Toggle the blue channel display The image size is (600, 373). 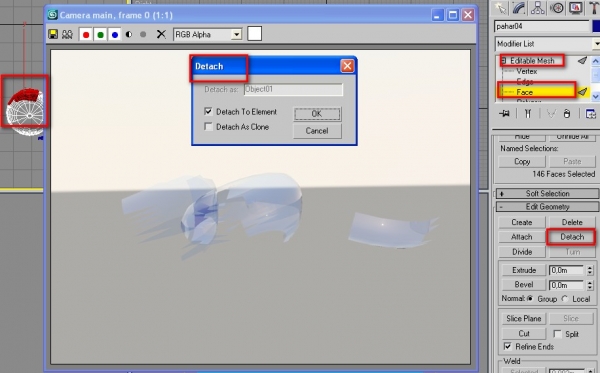pyautogui.click(x=115, y=35)
